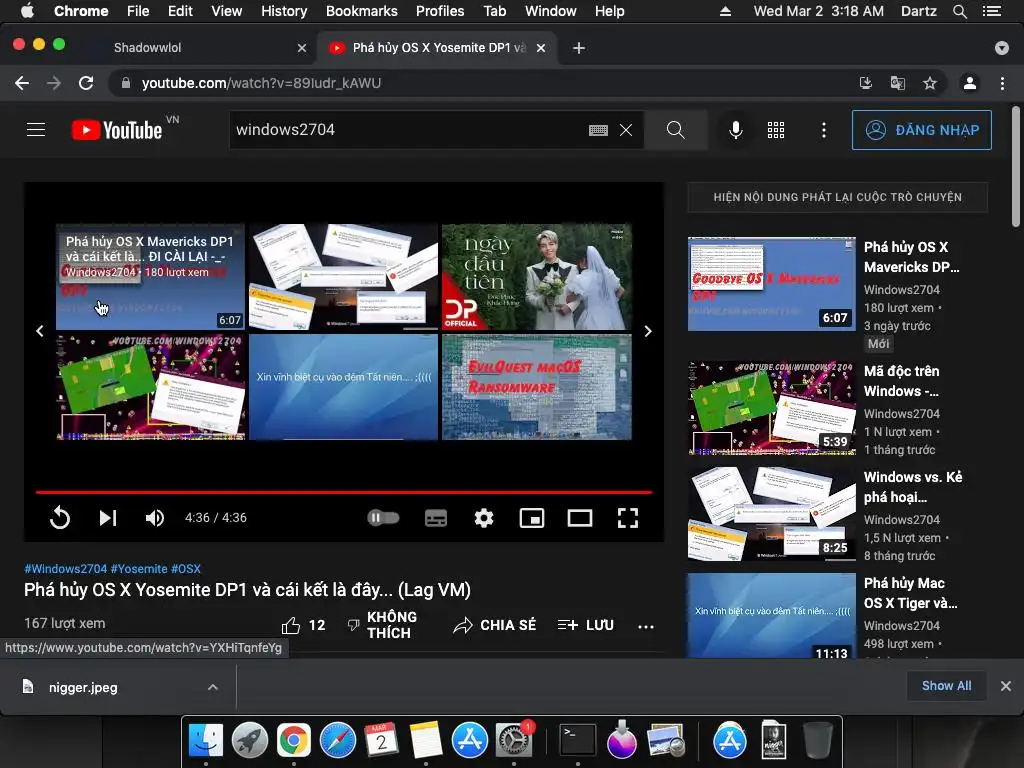This screenshot has width=1024, height=768.
Task: Show next suggested videos in endscreen
Action: click(x=648, y=331)
